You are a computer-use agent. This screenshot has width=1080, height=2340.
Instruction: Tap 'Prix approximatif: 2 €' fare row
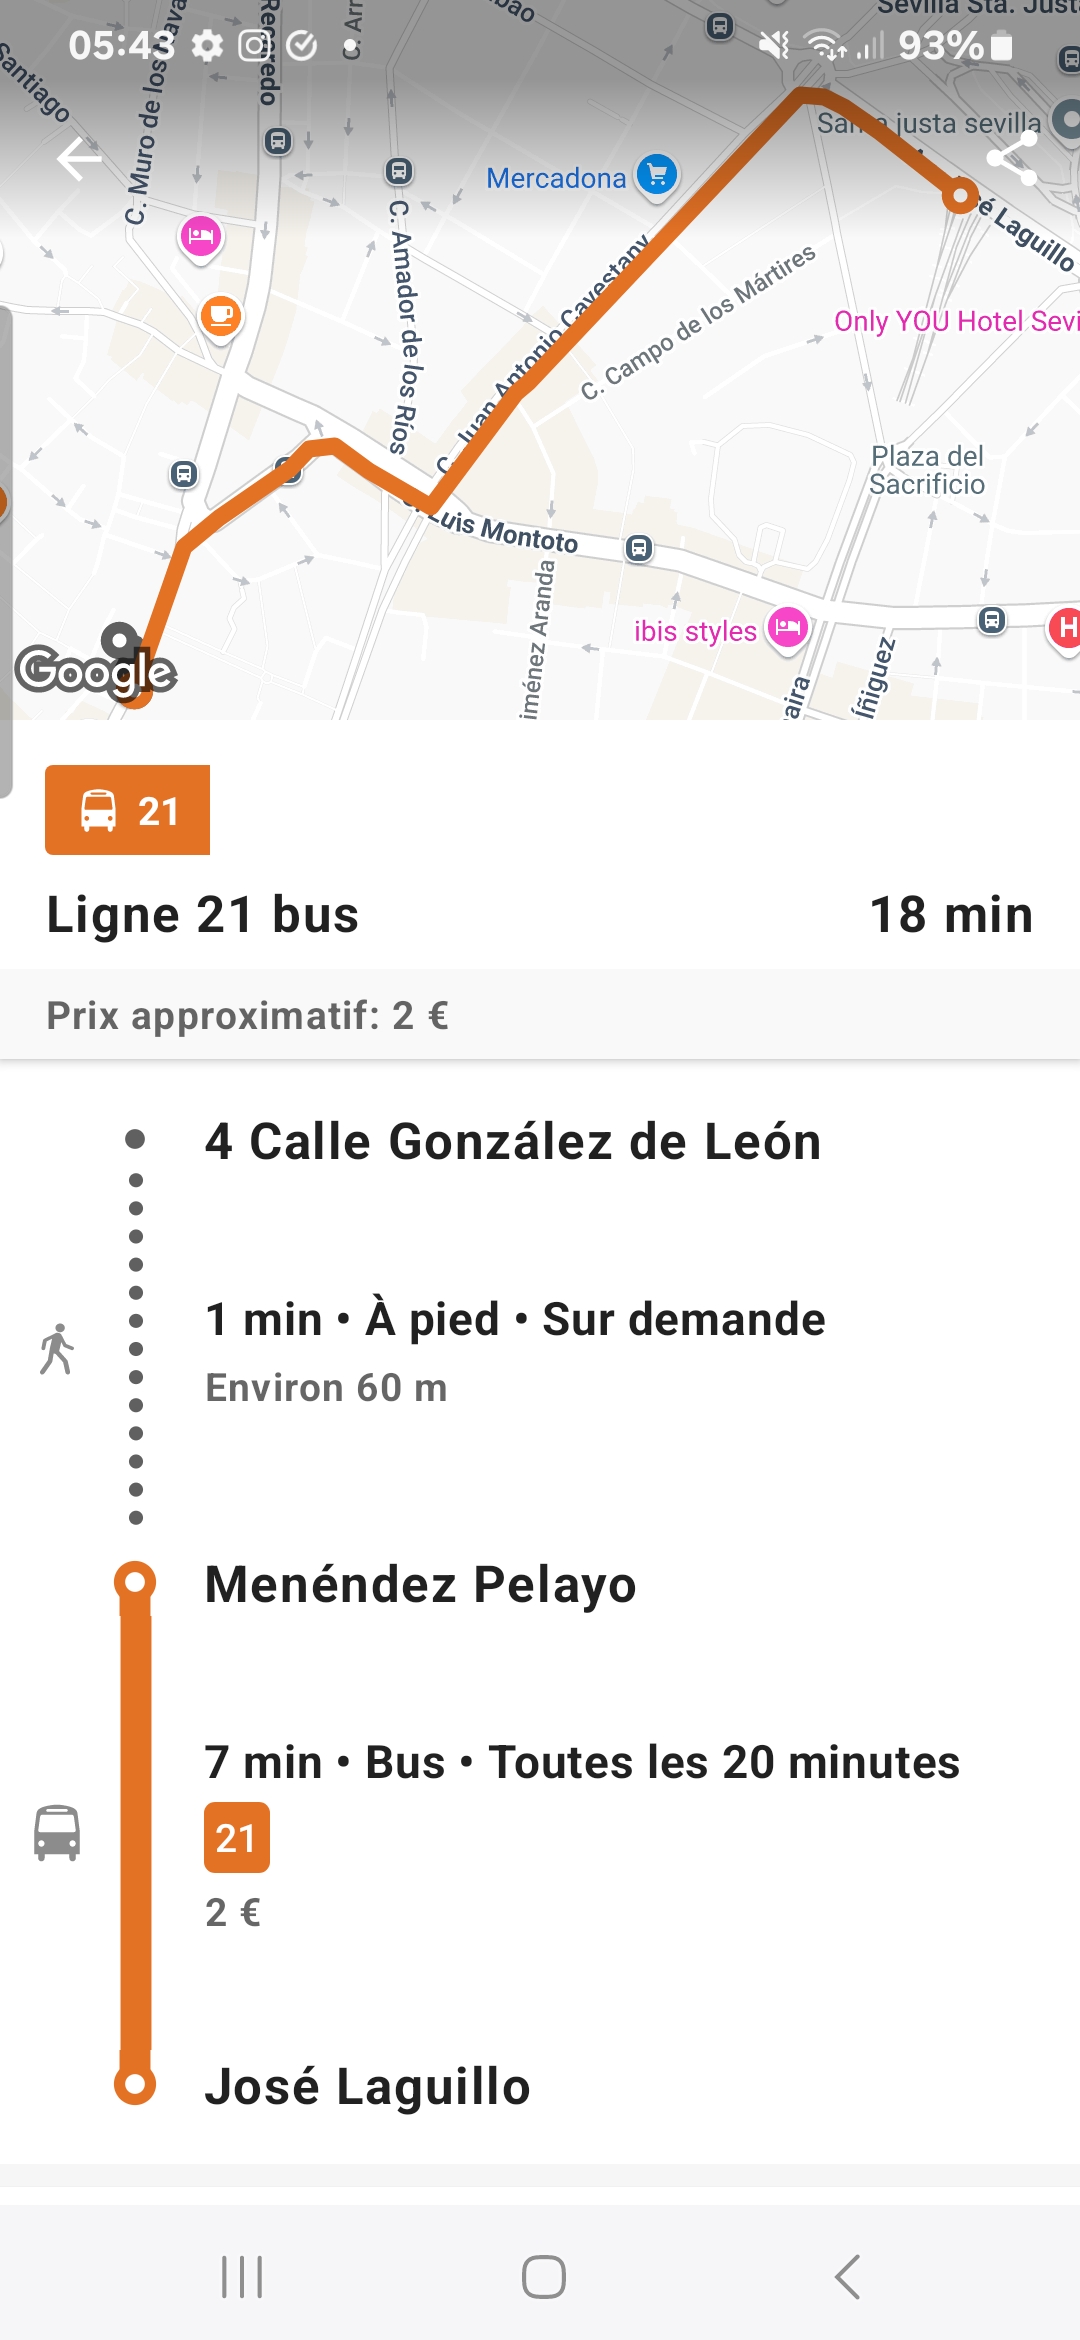(248, 1016)
